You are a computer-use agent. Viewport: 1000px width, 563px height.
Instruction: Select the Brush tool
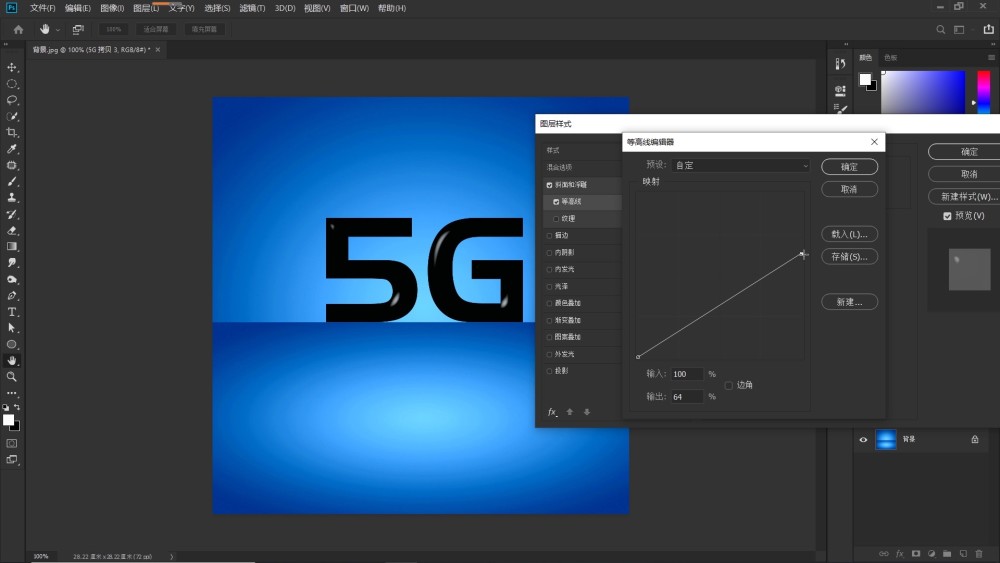click(11, 181)
